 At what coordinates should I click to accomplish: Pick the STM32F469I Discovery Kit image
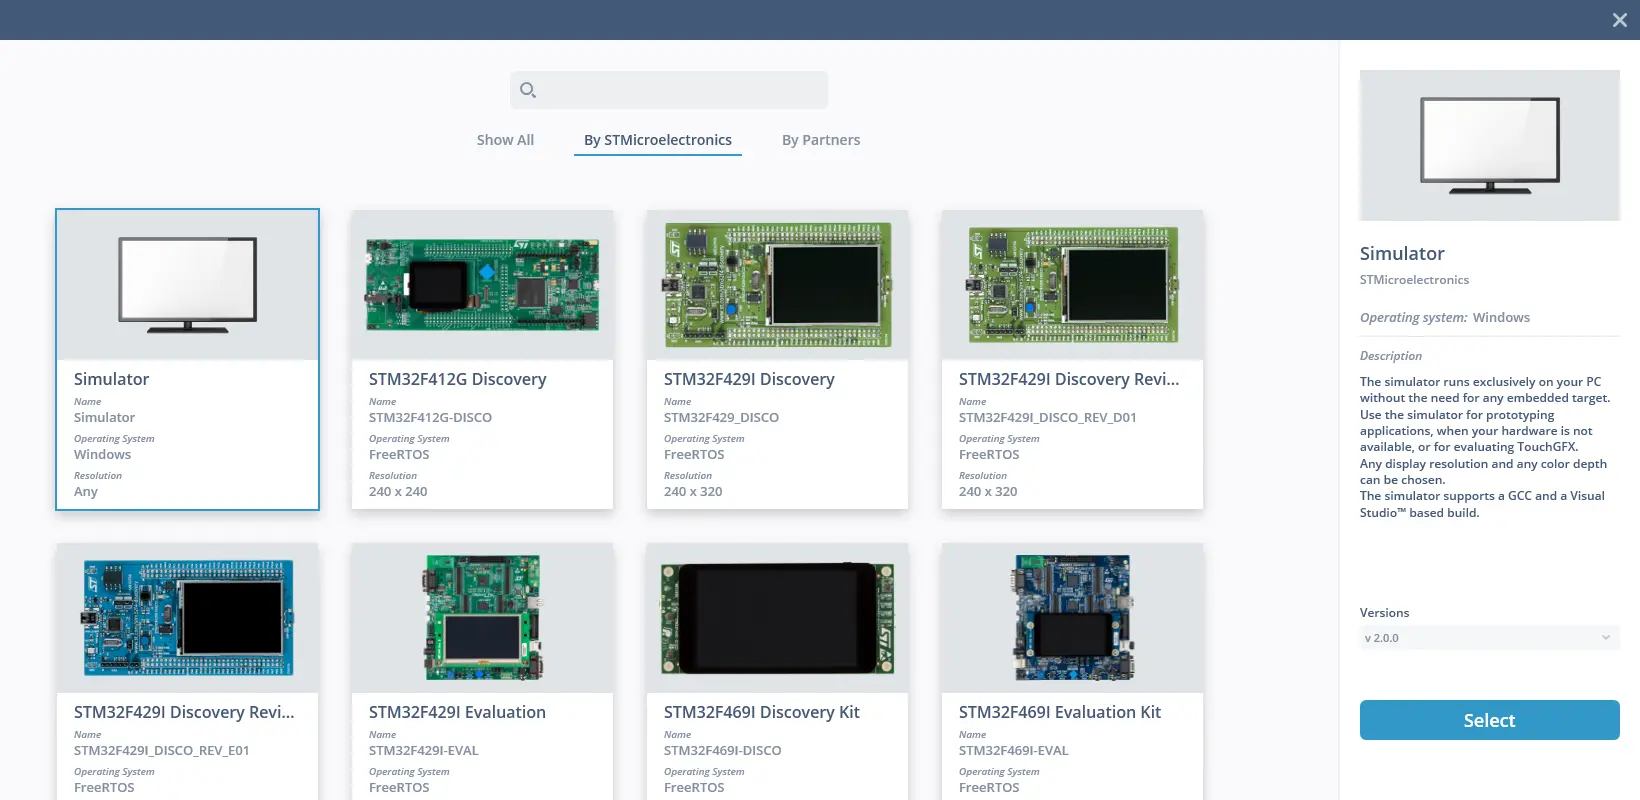tap(777, 618)
